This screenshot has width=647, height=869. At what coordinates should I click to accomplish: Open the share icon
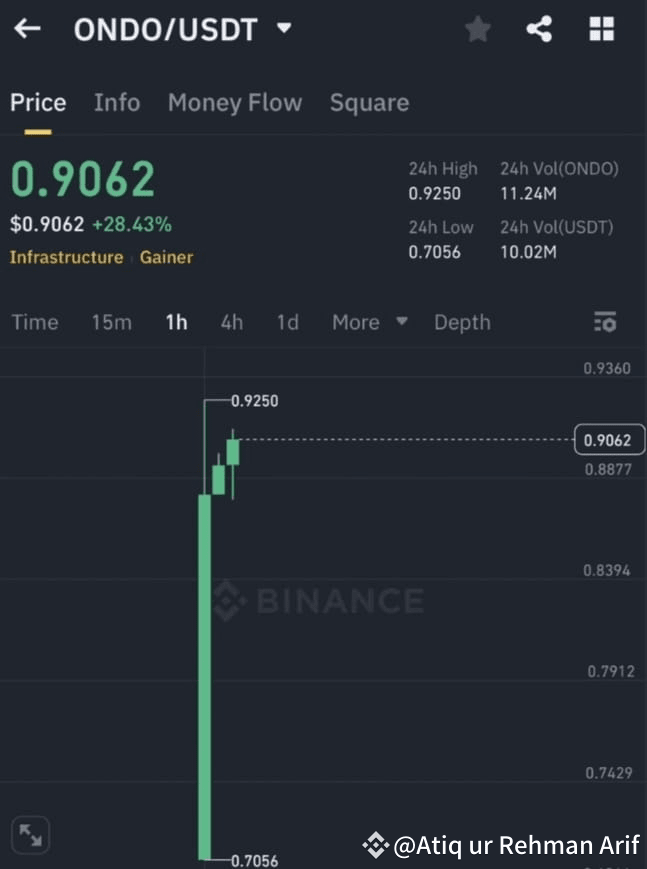click(539, 29)
